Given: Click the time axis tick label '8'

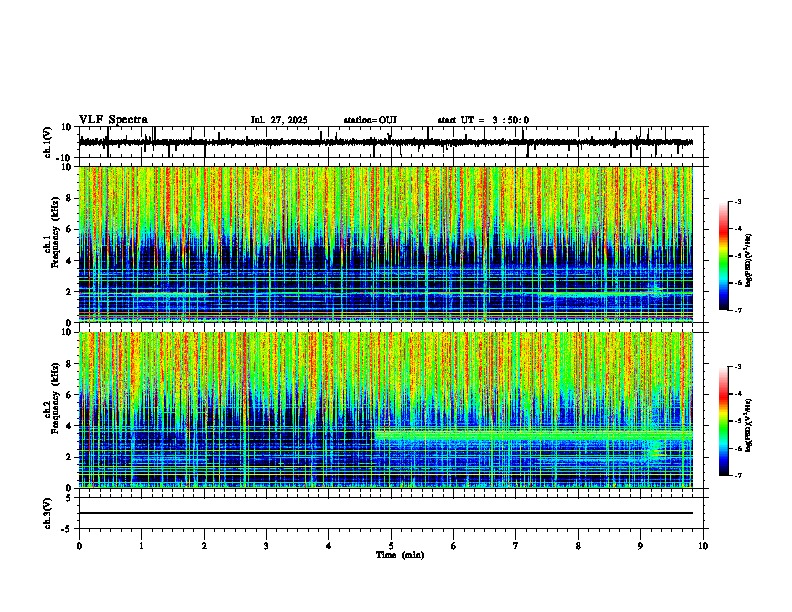Looking at the screenshot, I should pos(578,546).
